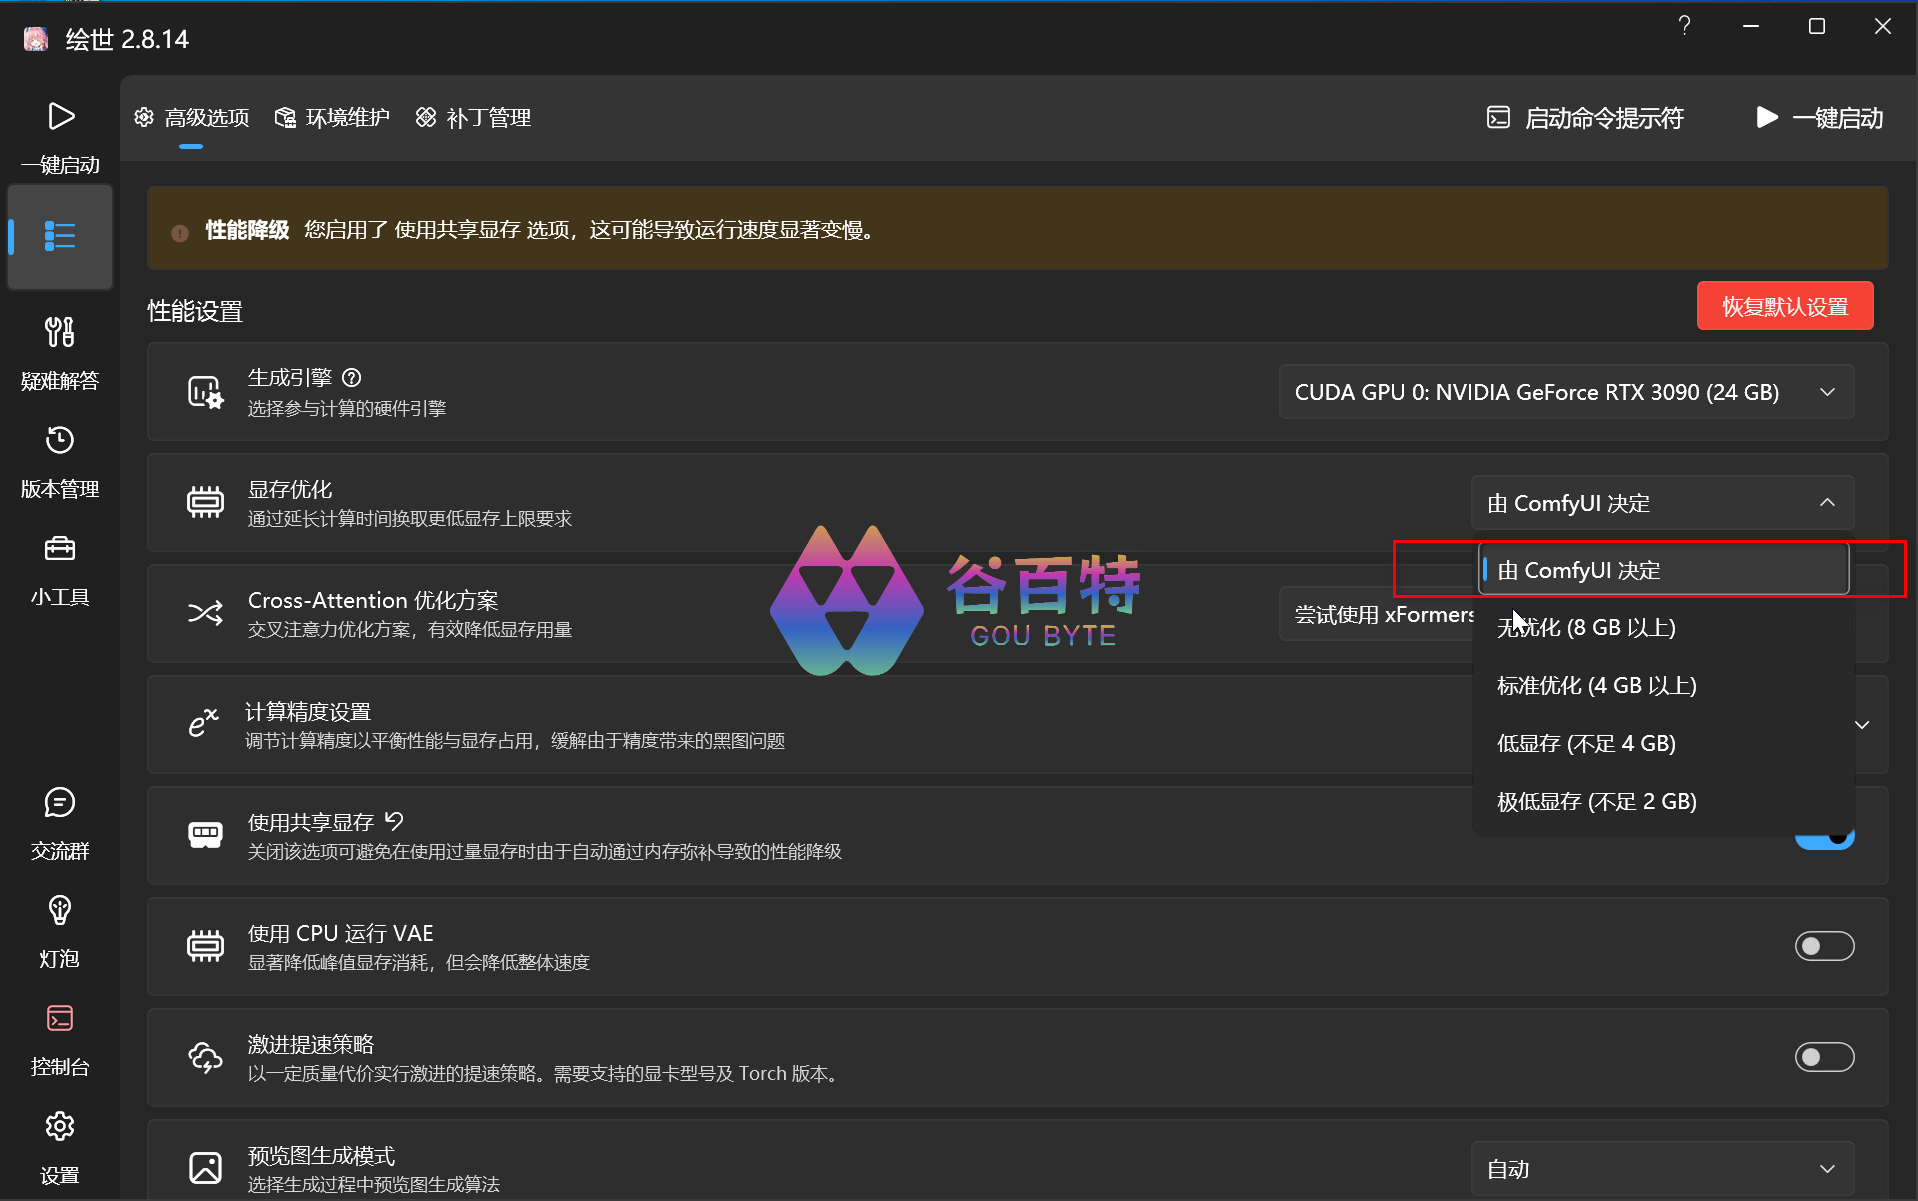Select 标准优化 (4 GB 以上) option
This screenshot has width=1918, height=1201.
tap(1596, 686)
